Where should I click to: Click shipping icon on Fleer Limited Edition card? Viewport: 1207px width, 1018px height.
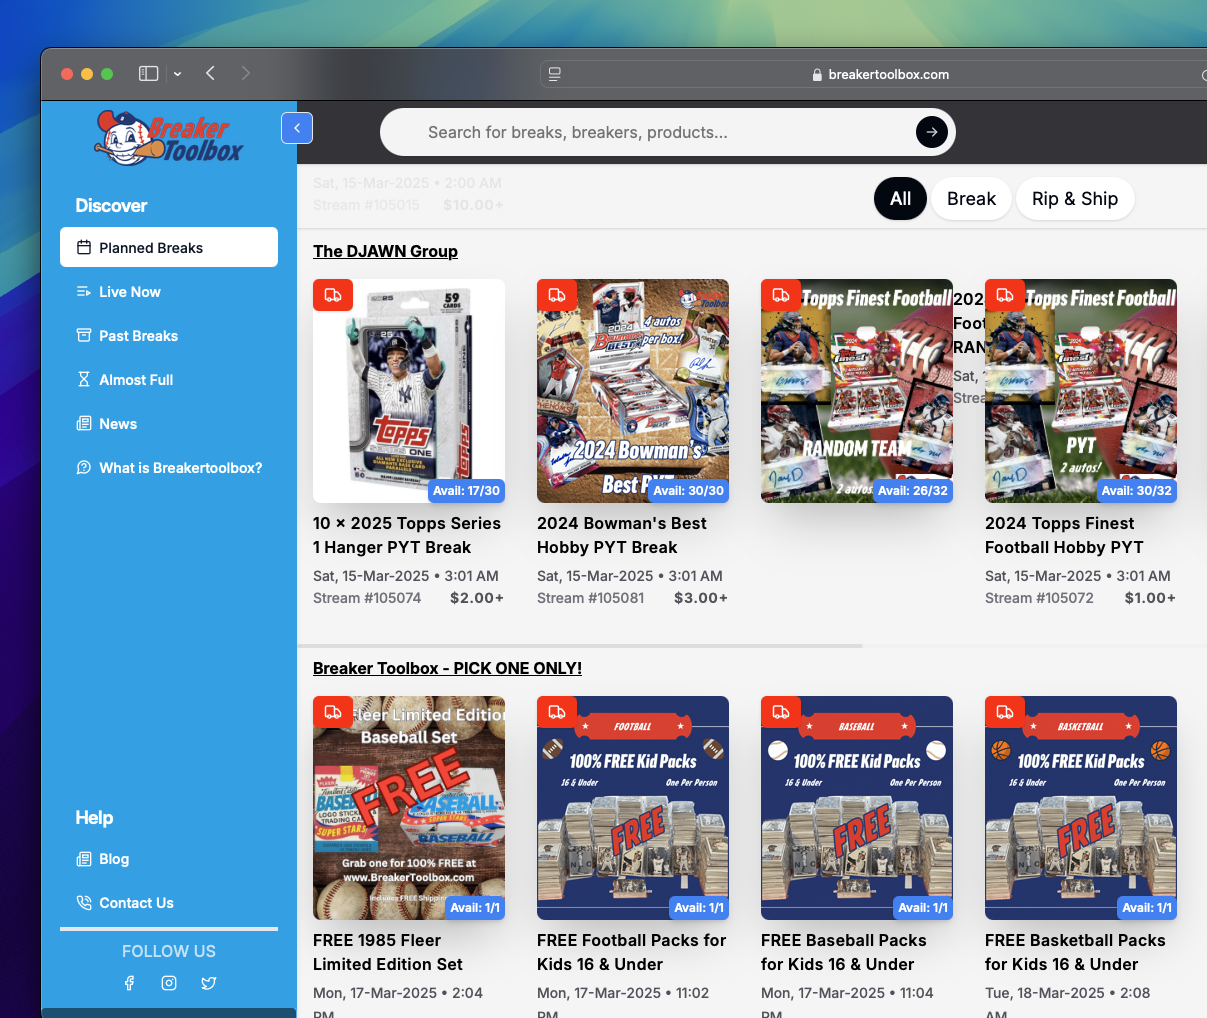click(x=333, y=712)
